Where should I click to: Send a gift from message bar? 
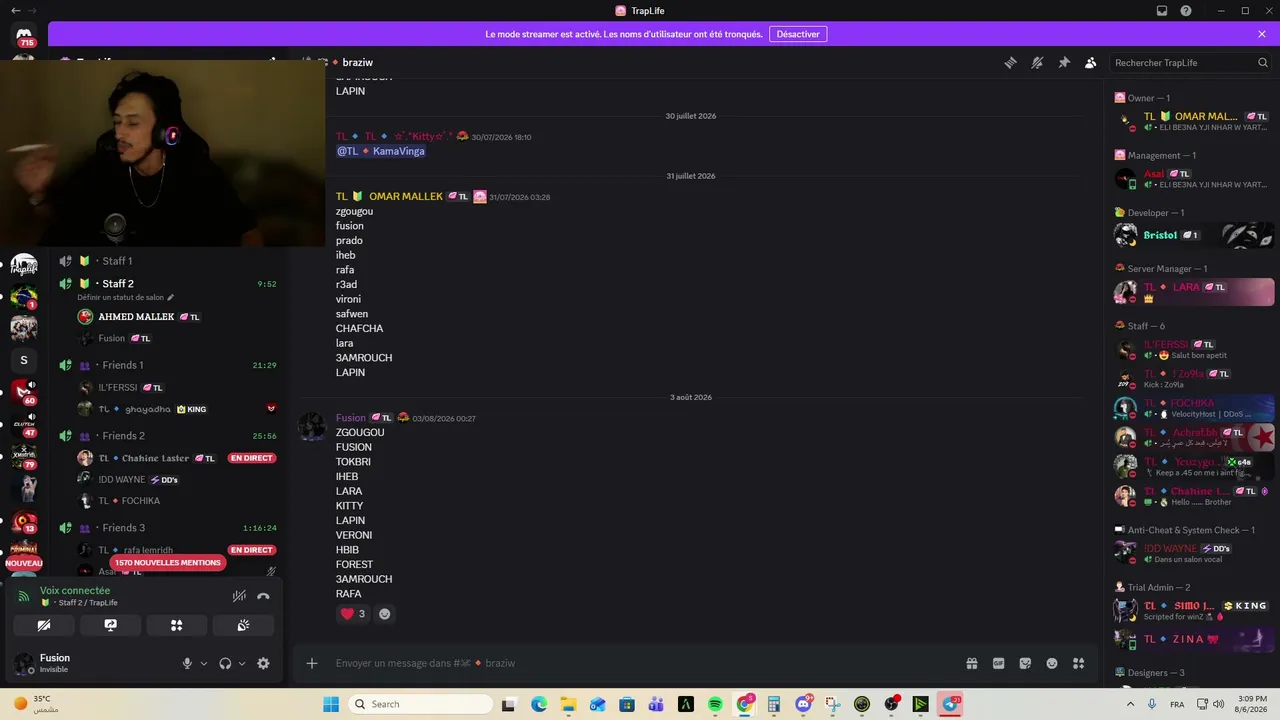(x=971, y=663)
